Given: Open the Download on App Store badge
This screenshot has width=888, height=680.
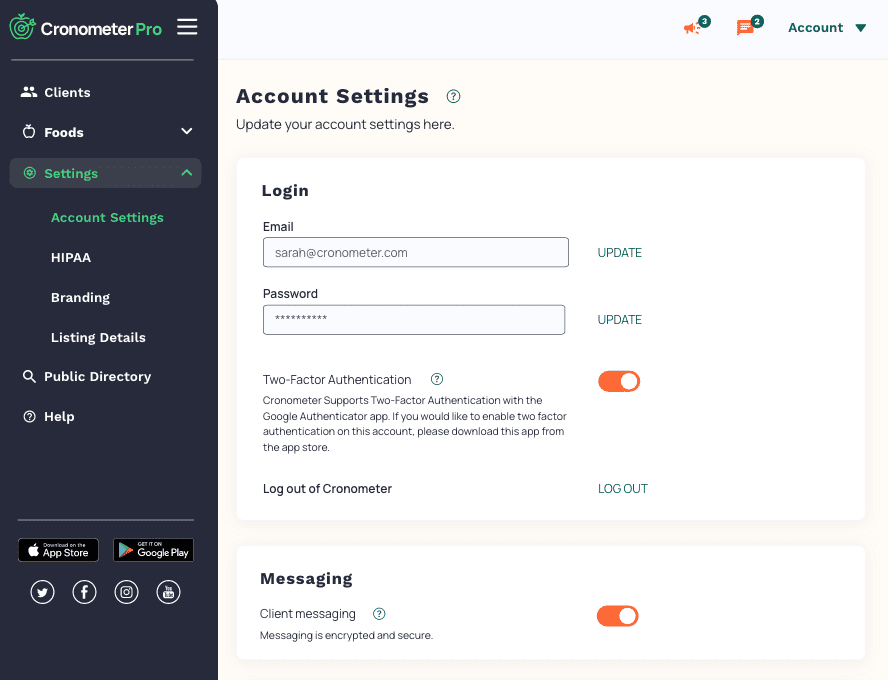Looking at the screenshot, I should 58,550.
